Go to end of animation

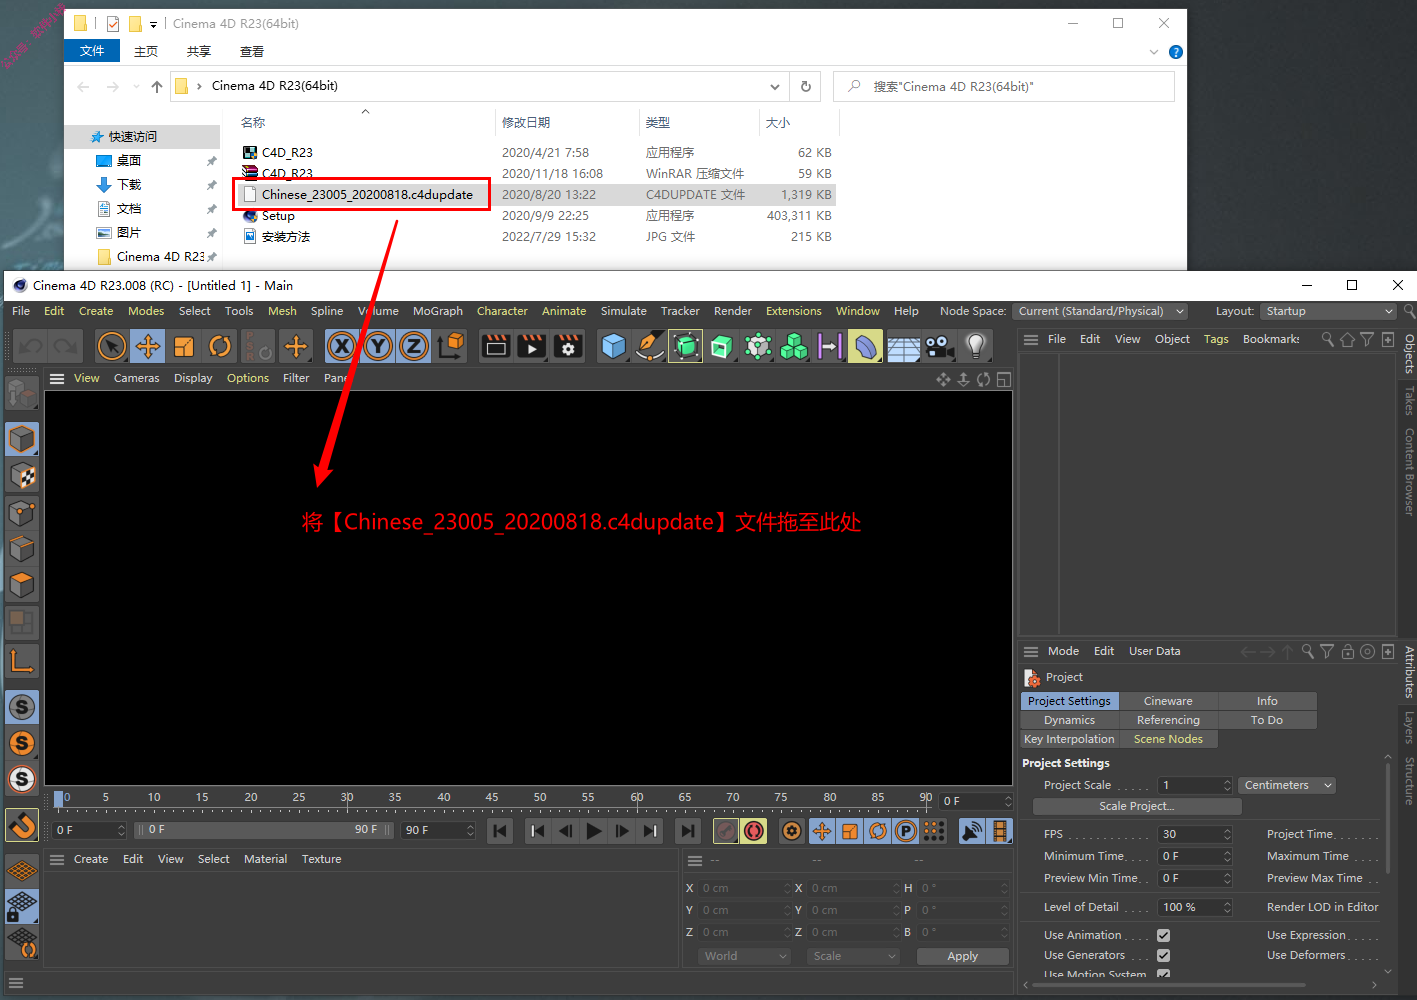tap(688, 831)
